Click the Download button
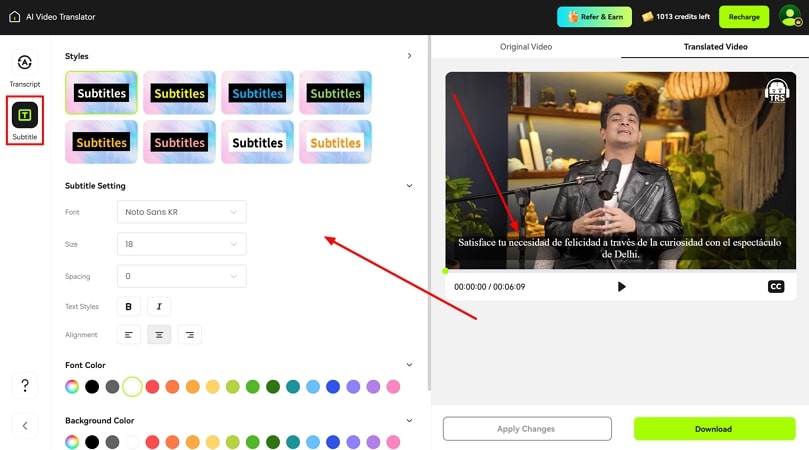Viewport: 809px width, 450px height. (x=713, y=429)
